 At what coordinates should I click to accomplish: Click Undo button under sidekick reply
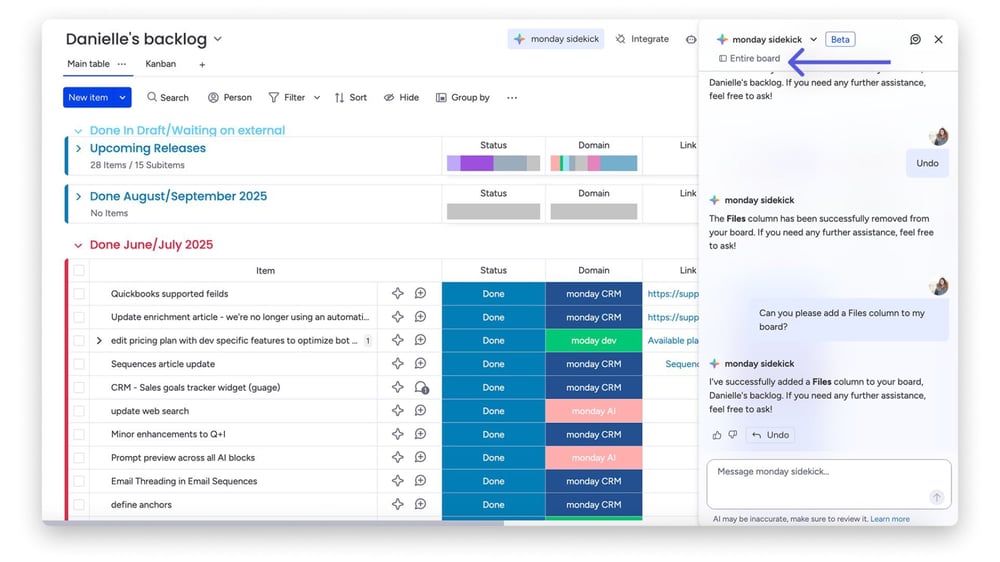point(770,435)
